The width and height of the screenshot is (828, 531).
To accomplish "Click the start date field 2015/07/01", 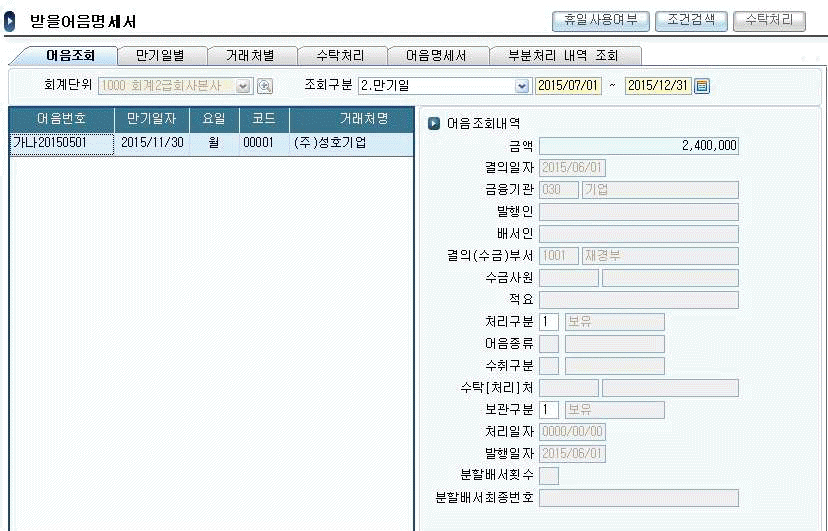I will (569, 86).
